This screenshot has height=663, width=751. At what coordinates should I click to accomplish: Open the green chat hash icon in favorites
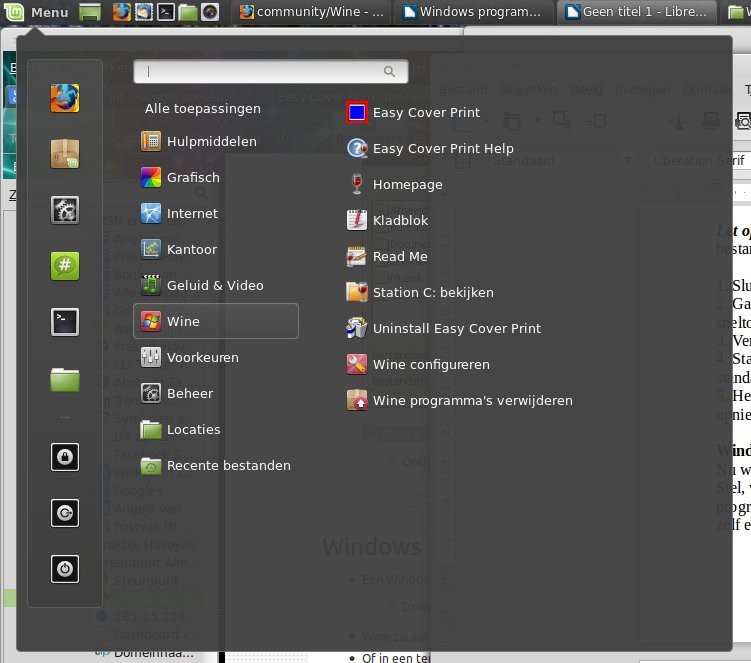point(65,265)
